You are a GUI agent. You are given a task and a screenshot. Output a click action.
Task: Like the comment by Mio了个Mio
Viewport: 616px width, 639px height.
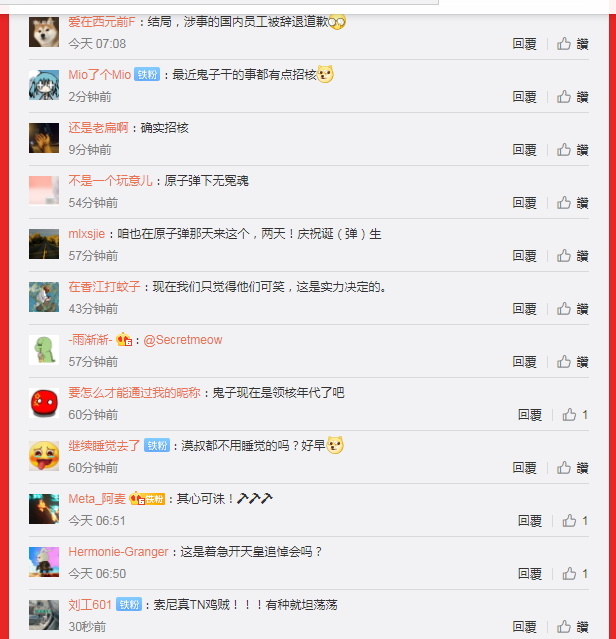[x=572, y=97]
